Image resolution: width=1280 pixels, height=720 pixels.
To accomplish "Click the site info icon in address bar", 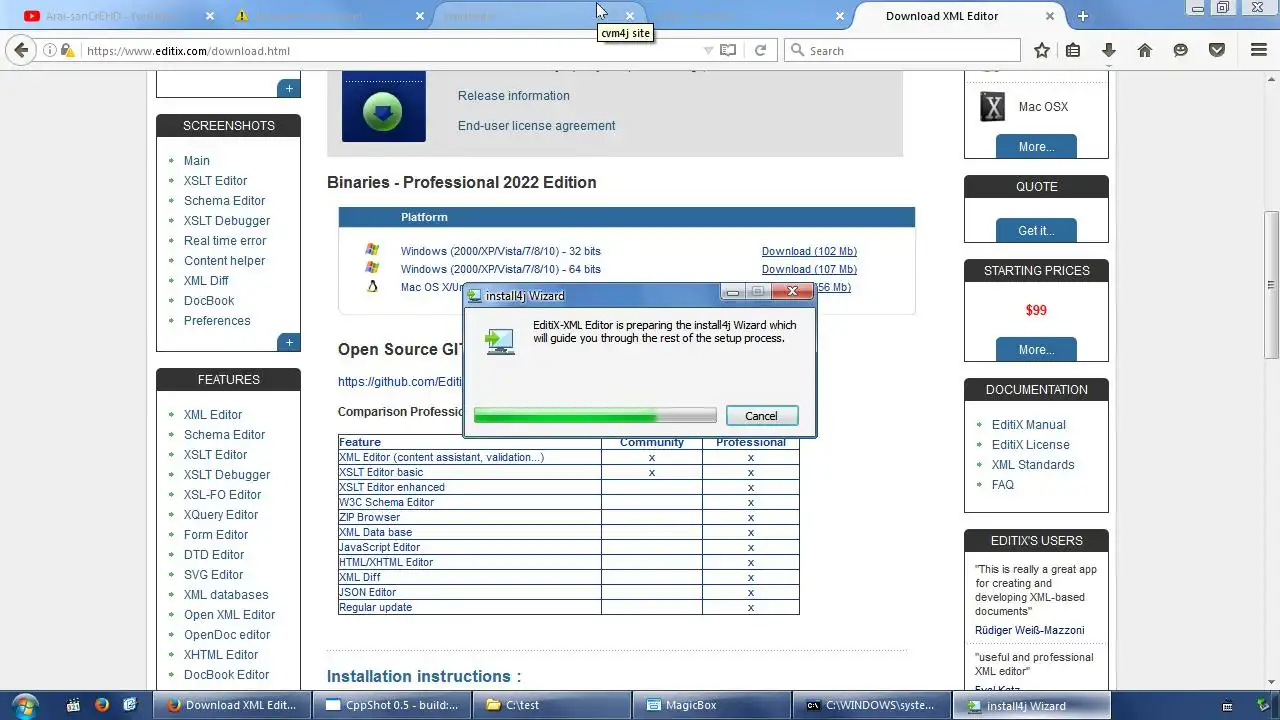I will (50, 50).
